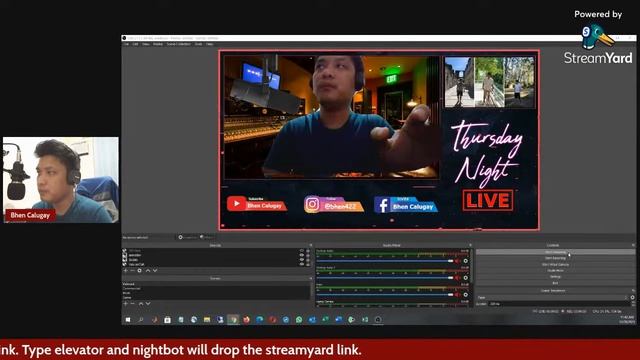This screenshot has width=640, height=360.
Task: Pop out the Controls dock icon
Action: click(633, 245)
